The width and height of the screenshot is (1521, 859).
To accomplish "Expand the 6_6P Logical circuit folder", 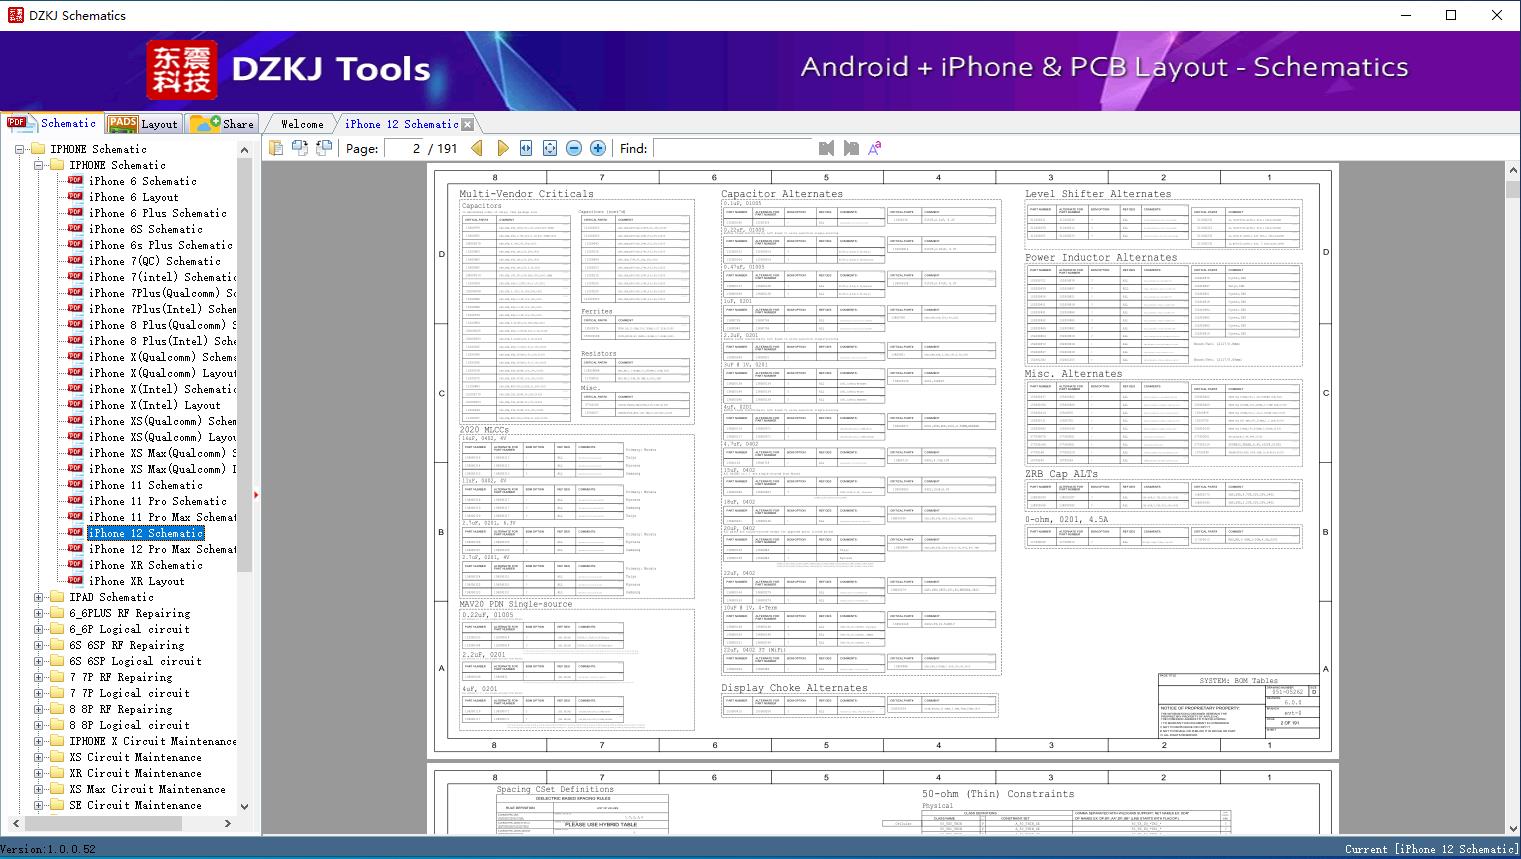I will click(39, 629).
